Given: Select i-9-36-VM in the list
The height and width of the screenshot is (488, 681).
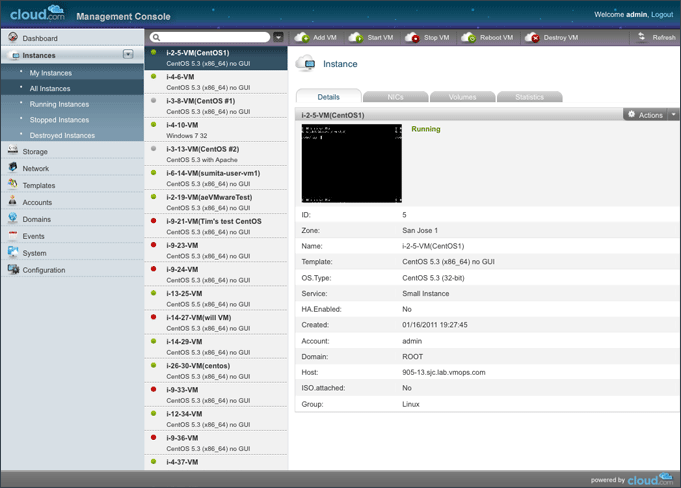Looking at the screenshot, I should click(216, 443).
